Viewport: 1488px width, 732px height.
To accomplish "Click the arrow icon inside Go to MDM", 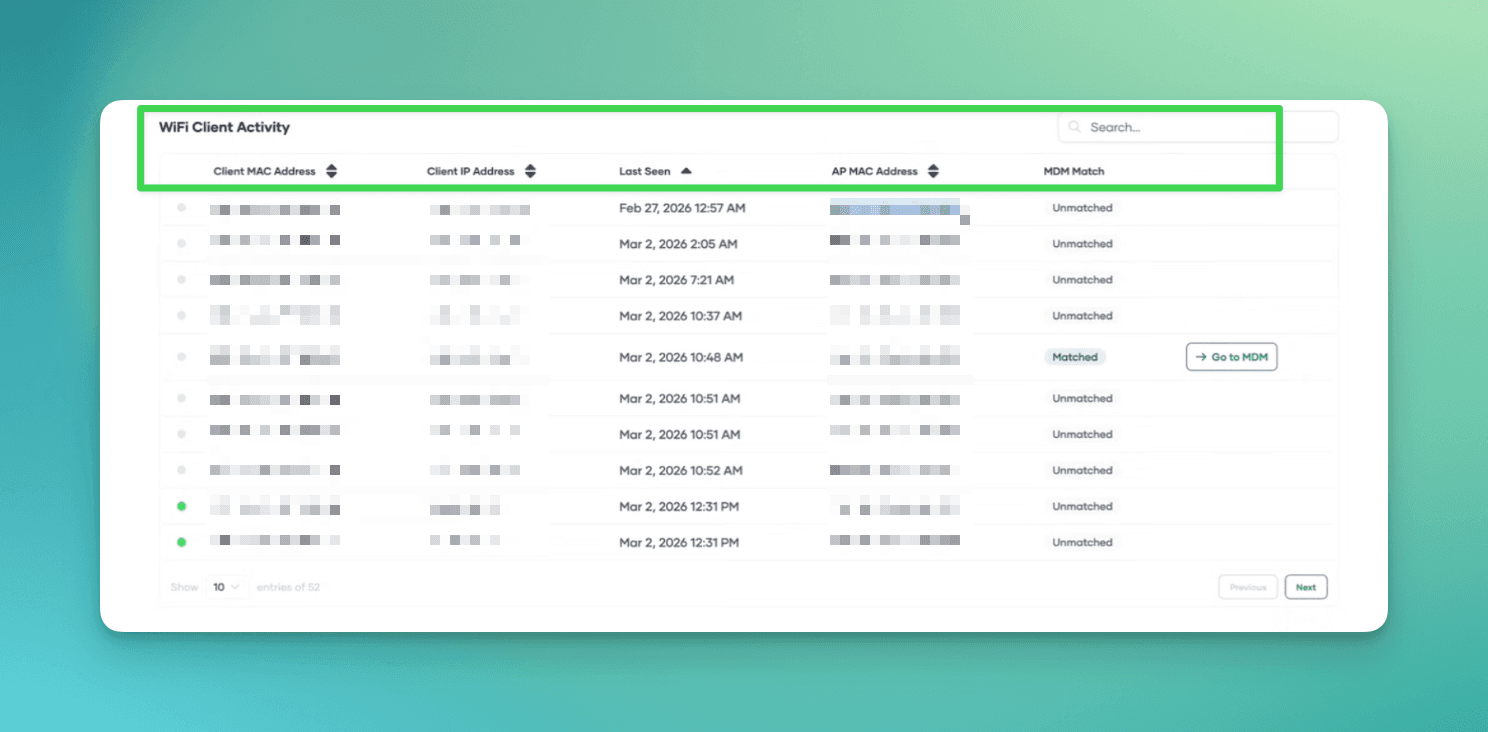I will pos(1200,357).
